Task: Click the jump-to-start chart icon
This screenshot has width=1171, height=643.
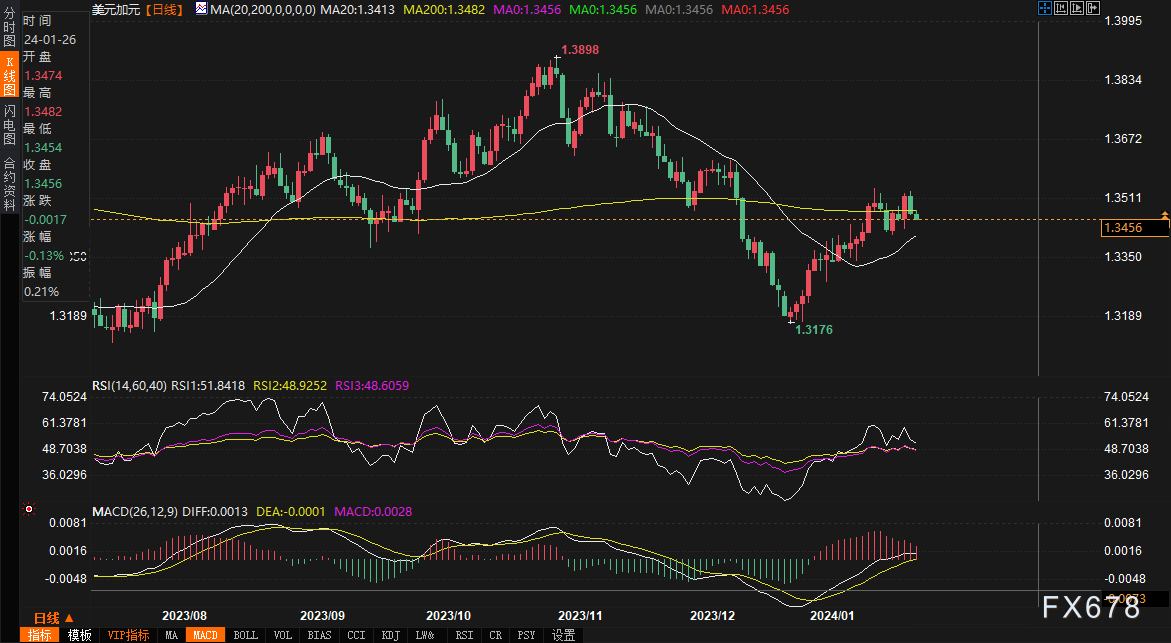Action: pyautogui.click(x=1062, y=9)
